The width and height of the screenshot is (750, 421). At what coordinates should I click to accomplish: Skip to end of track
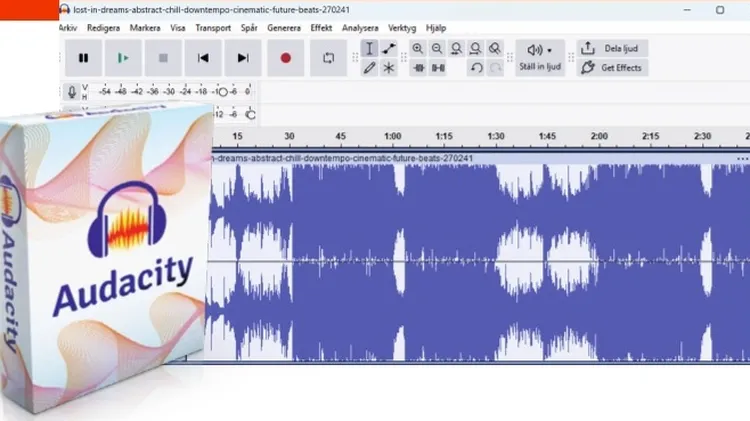(243, 58)
